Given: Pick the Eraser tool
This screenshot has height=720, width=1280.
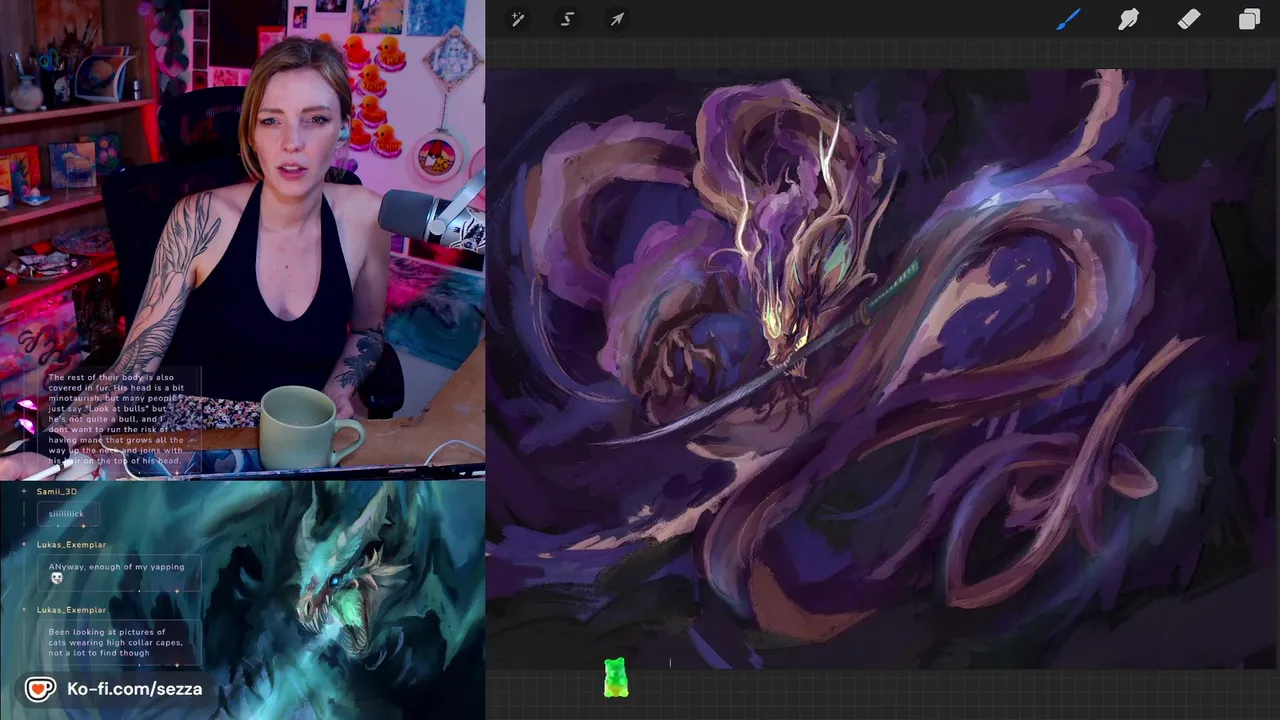Looking at the screenshot, I should pyautogui.click(x=1188, y=19).
